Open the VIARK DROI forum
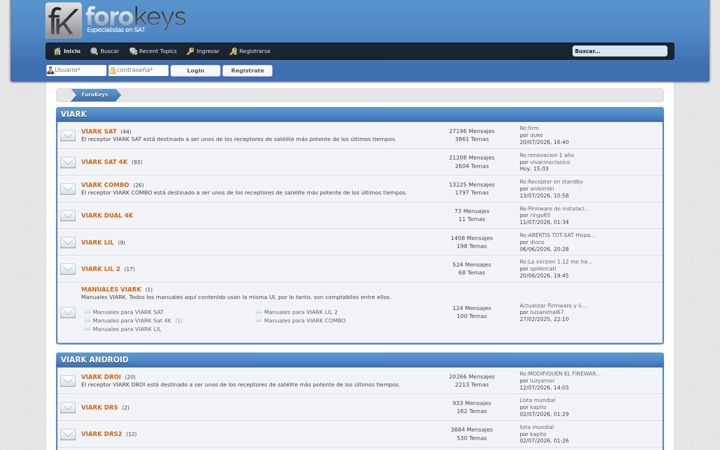 coord(101,377)
